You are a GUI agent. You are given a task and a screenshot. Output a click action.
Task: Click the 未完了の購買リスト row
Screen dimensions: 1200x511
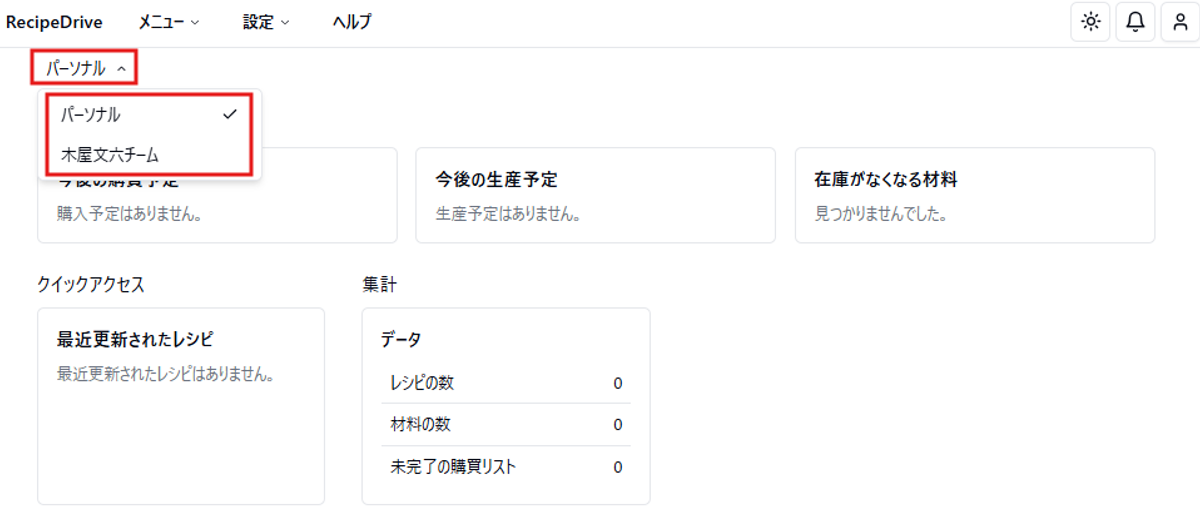coord(506,467)
